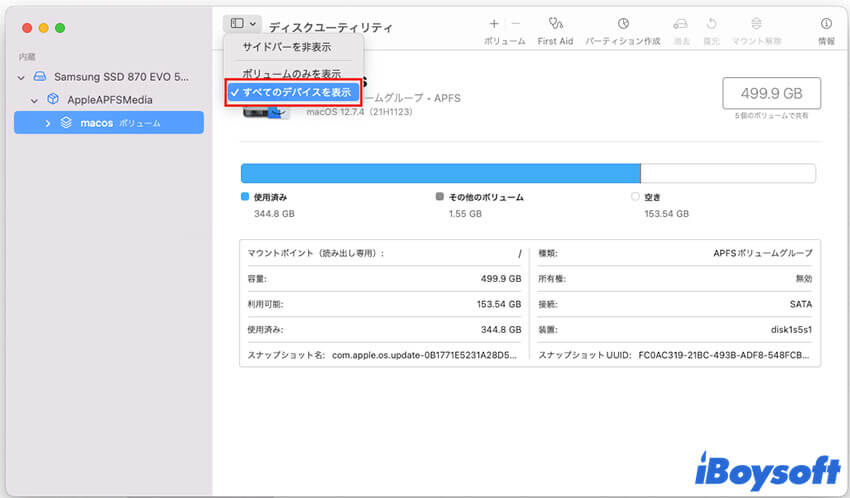
Task: Click the ディスクユーティリティ window title
Action: (330, 28)
